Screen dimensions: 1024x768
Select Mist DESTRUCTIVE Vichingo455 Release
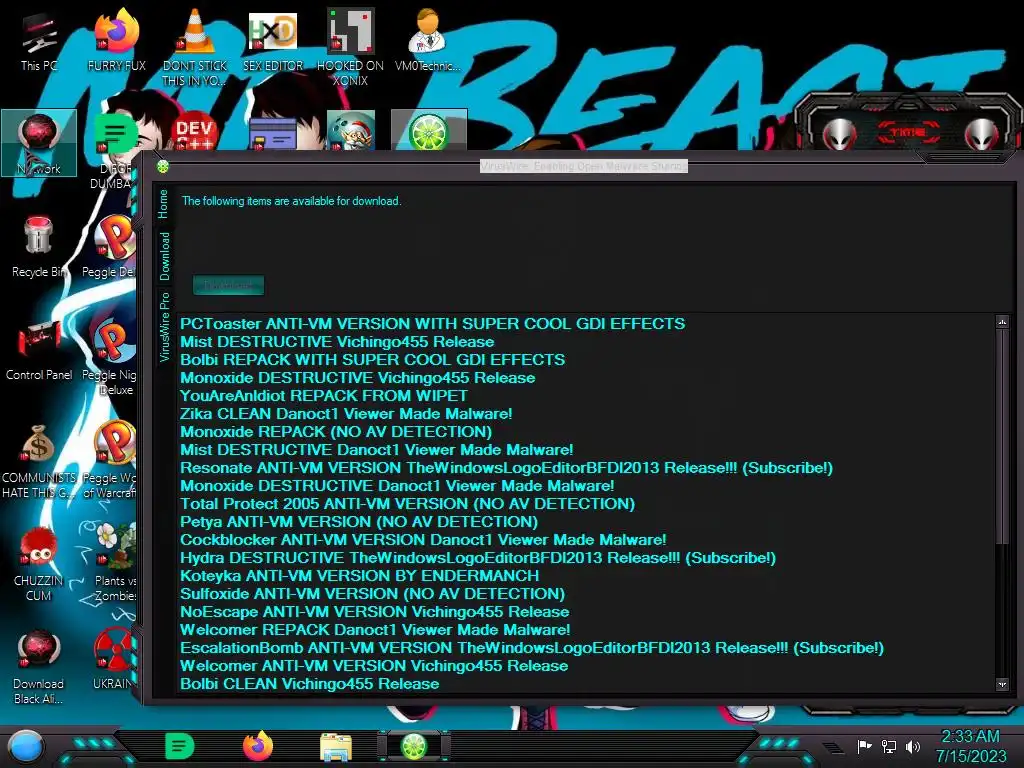click(x=337, y=342)
